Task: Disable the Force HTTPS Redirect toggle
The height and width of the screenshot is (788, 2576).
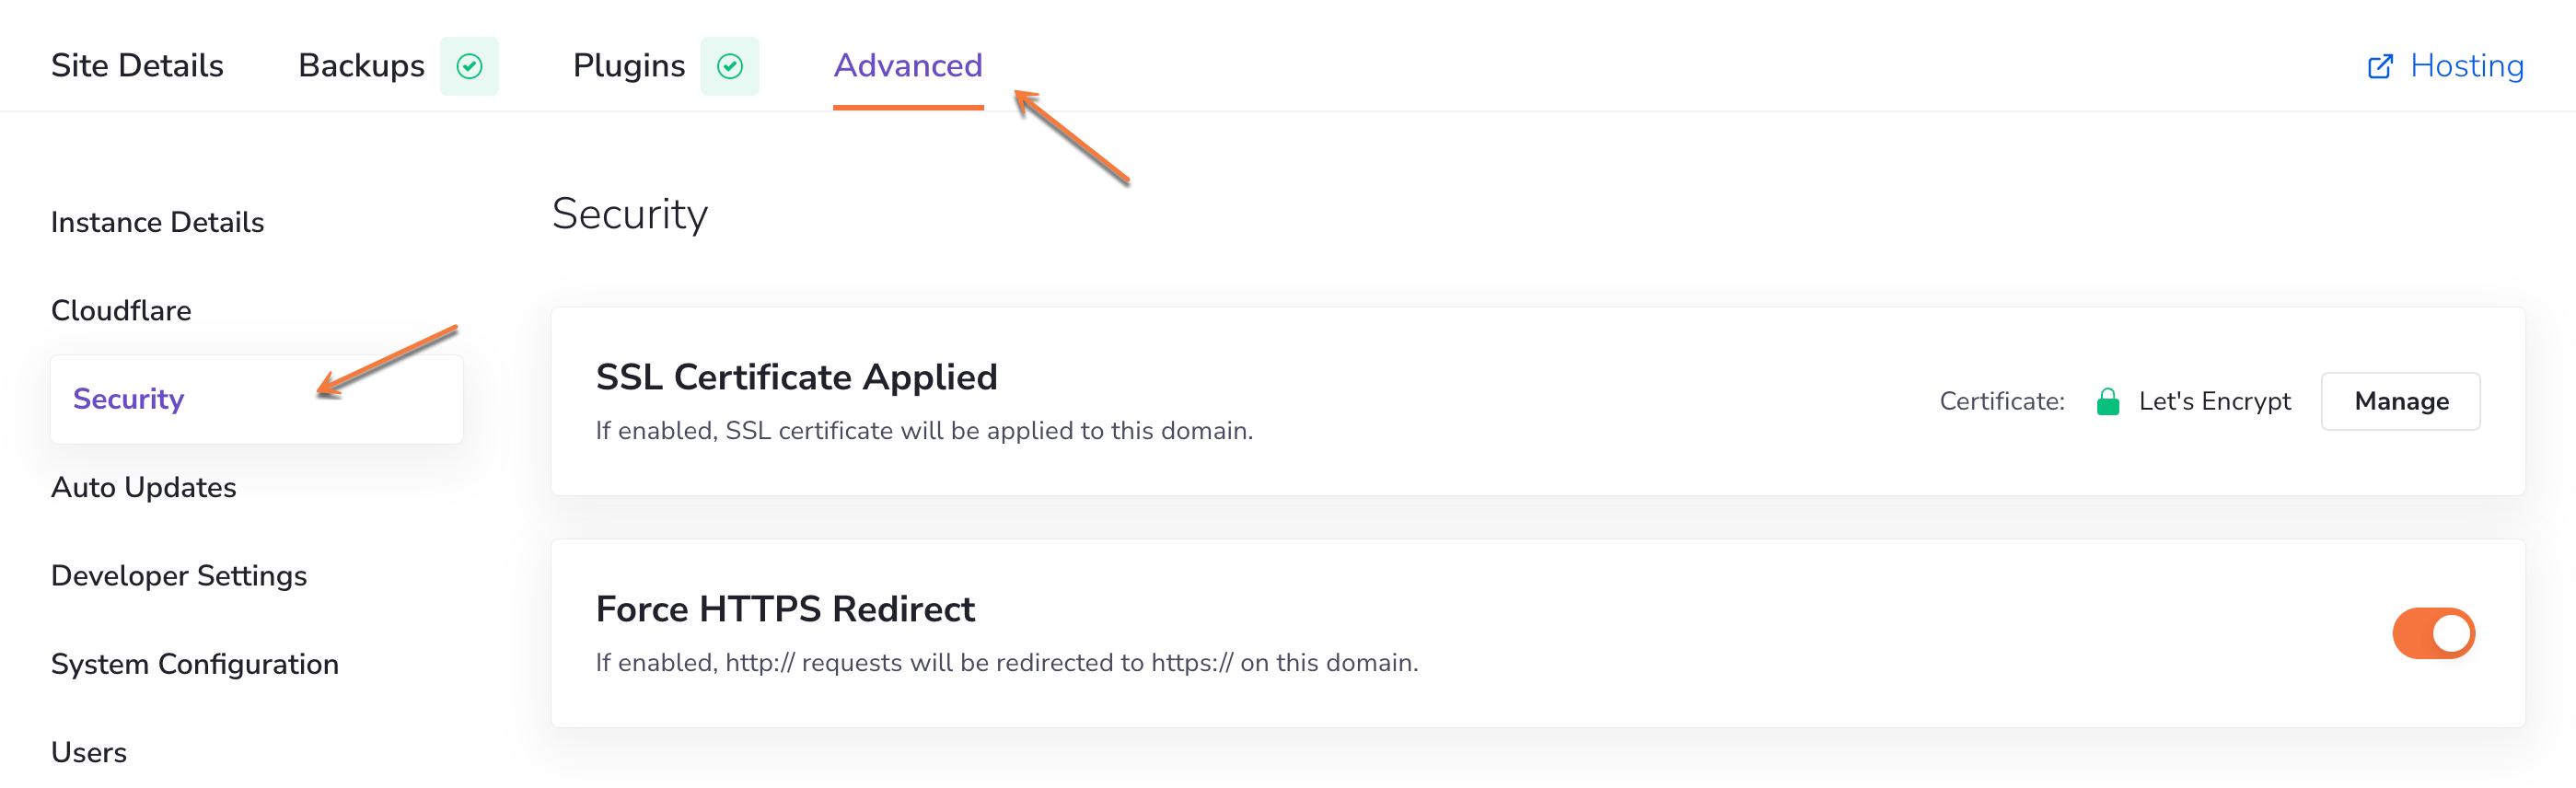Action: click(2431, 633)
